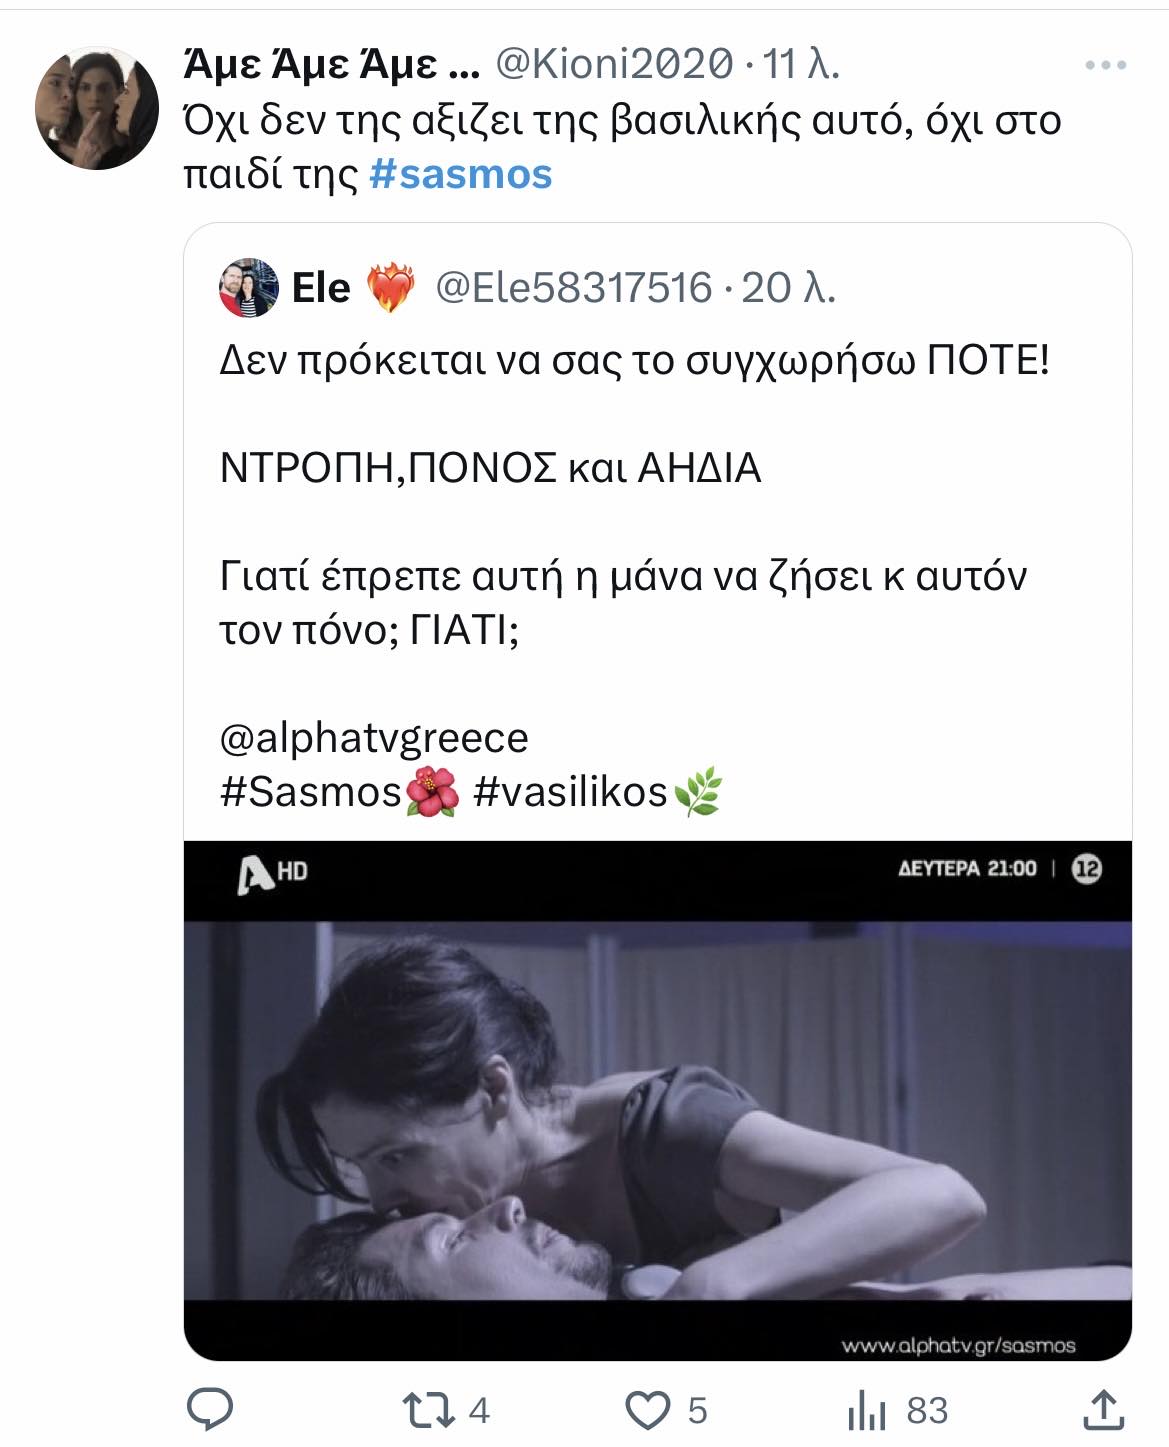
Task: Click Ele's small avatar in quoted tweet
Action: pyautogui.click(x=248, y=288)
